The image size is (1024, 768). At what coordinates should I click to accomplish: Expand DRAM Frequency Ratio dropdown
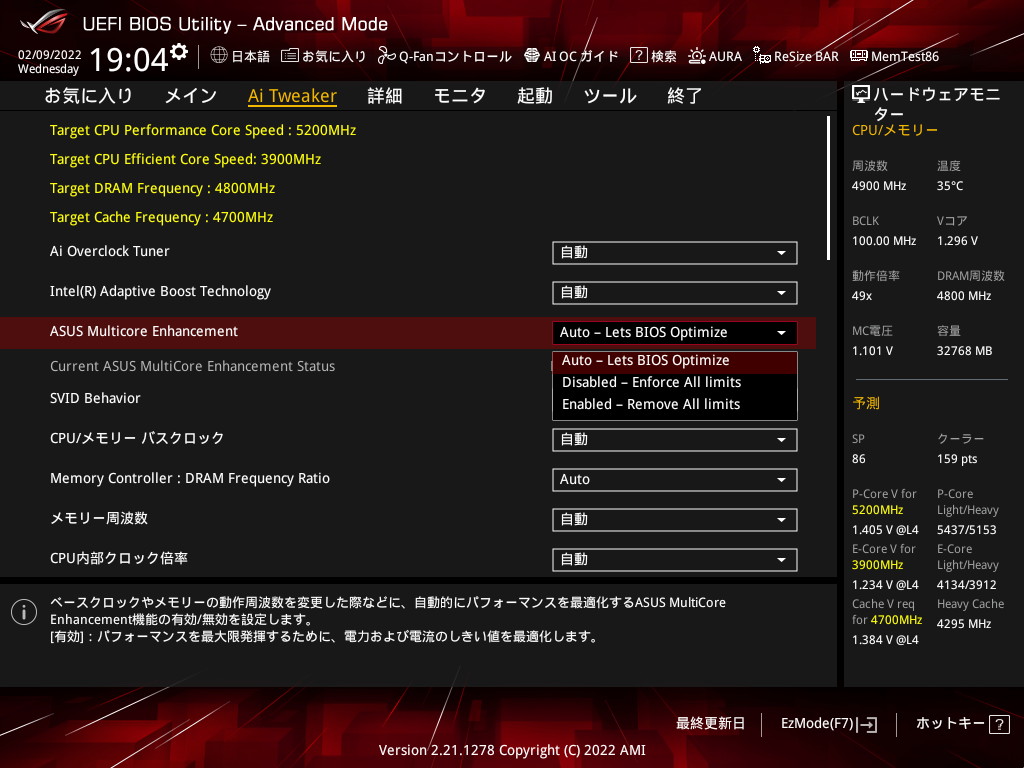pyautogui.click(x=675, y=479)
